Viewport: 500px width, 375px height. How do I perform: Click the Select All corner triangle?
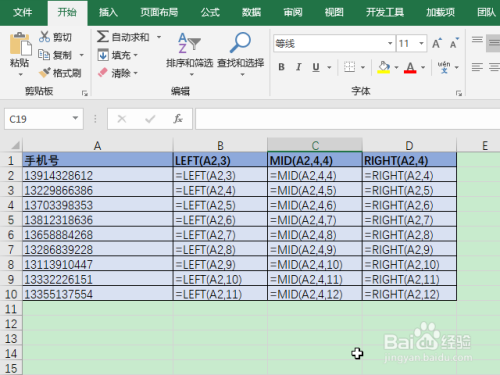15,145
